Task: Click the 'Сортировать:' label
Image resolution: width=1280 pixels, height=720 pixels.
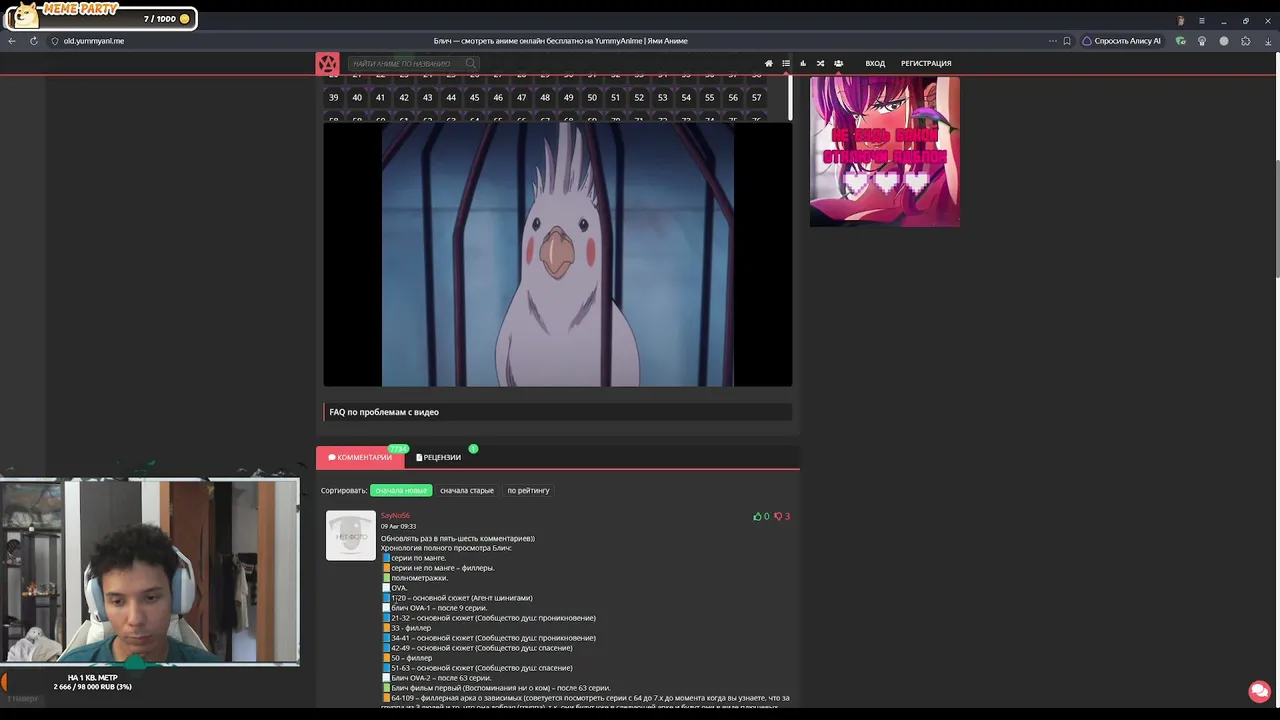Action: 344,490
